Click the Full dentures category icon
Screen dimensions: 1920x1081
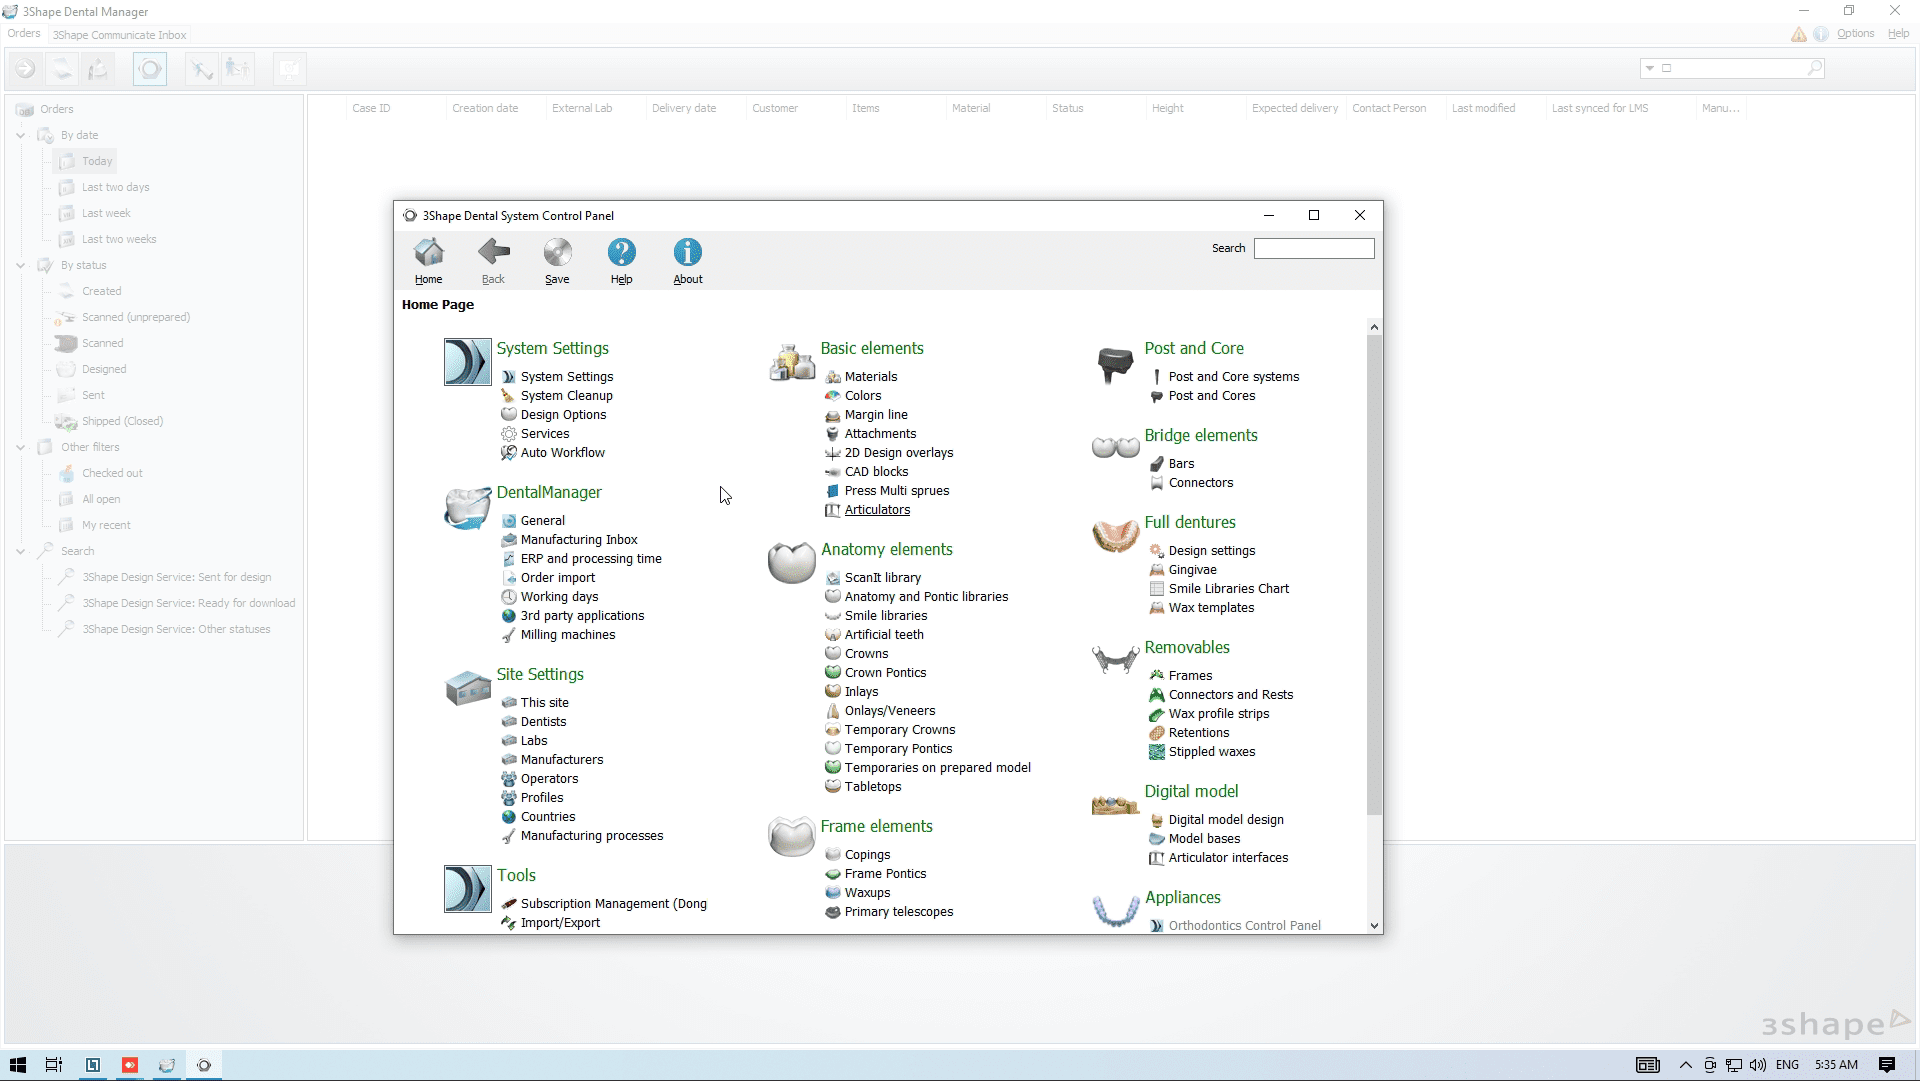tap(1115, 537)
